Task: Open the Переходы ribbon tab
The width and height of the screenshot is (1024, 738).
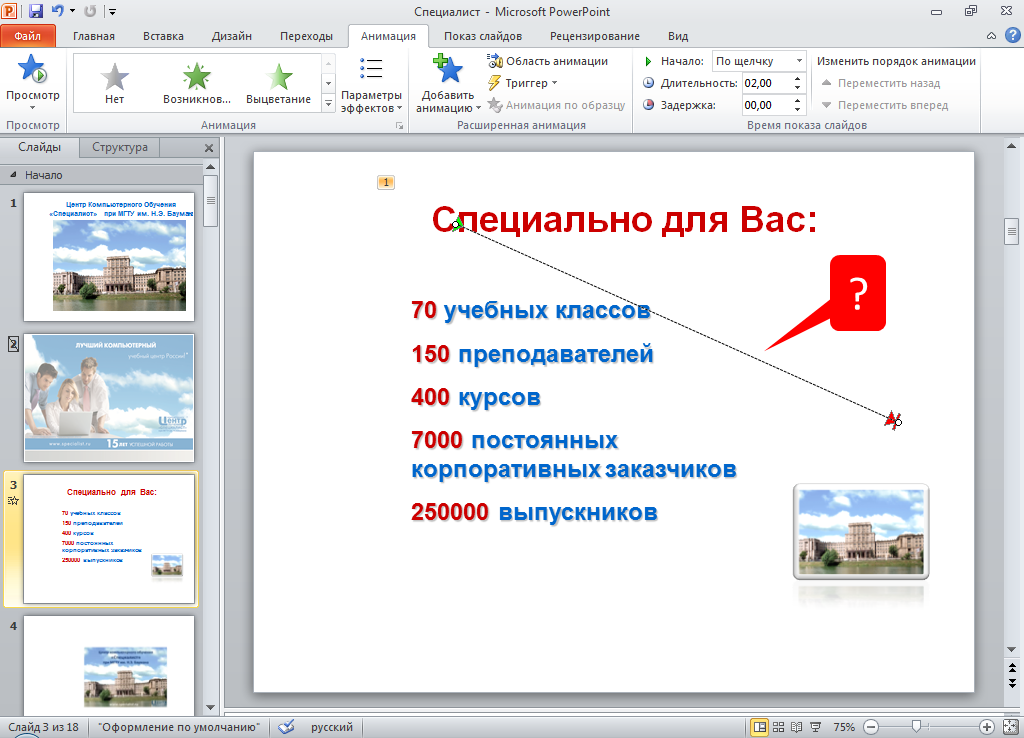Action: click(x=306, y=36)
